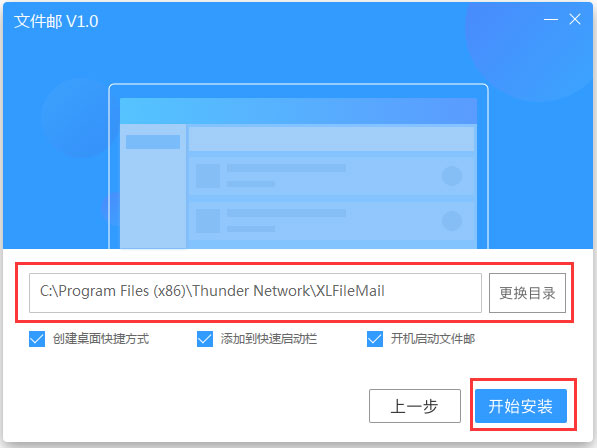The width and height of the screenshot is (597, 448).
Task: Select first list item square thumbnail in illustration
Action: click(208, 176)
